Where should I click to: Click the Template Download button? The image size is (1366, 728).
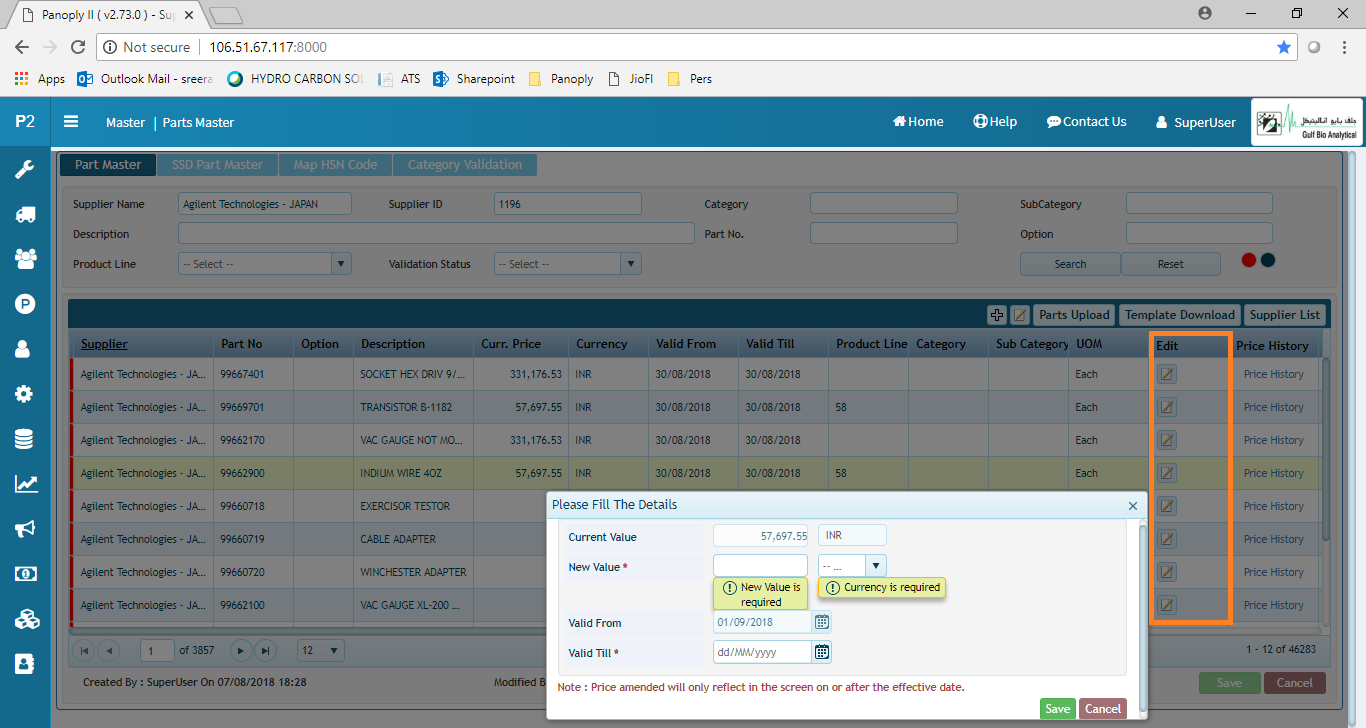coord(1180,315)
